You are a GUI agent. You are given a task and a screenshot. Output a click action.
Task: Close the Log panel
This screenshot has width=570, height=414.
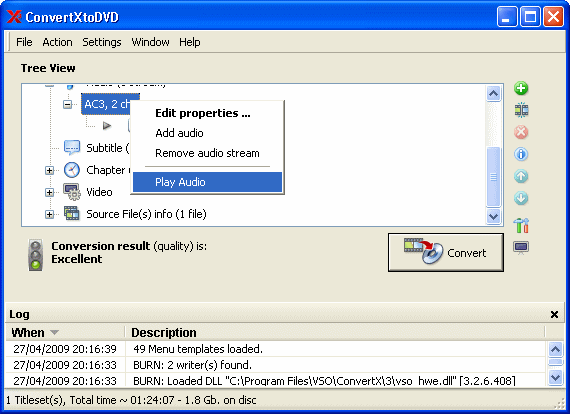click(x=554, y=314)
